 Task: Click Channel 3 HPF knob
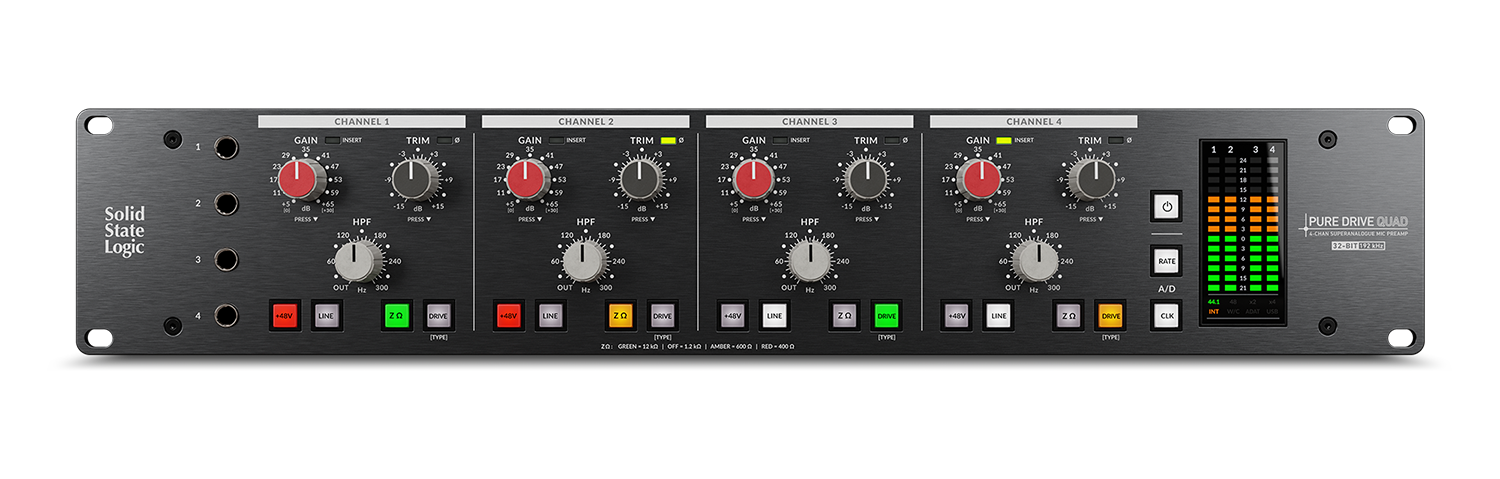(x=809, y=261)
